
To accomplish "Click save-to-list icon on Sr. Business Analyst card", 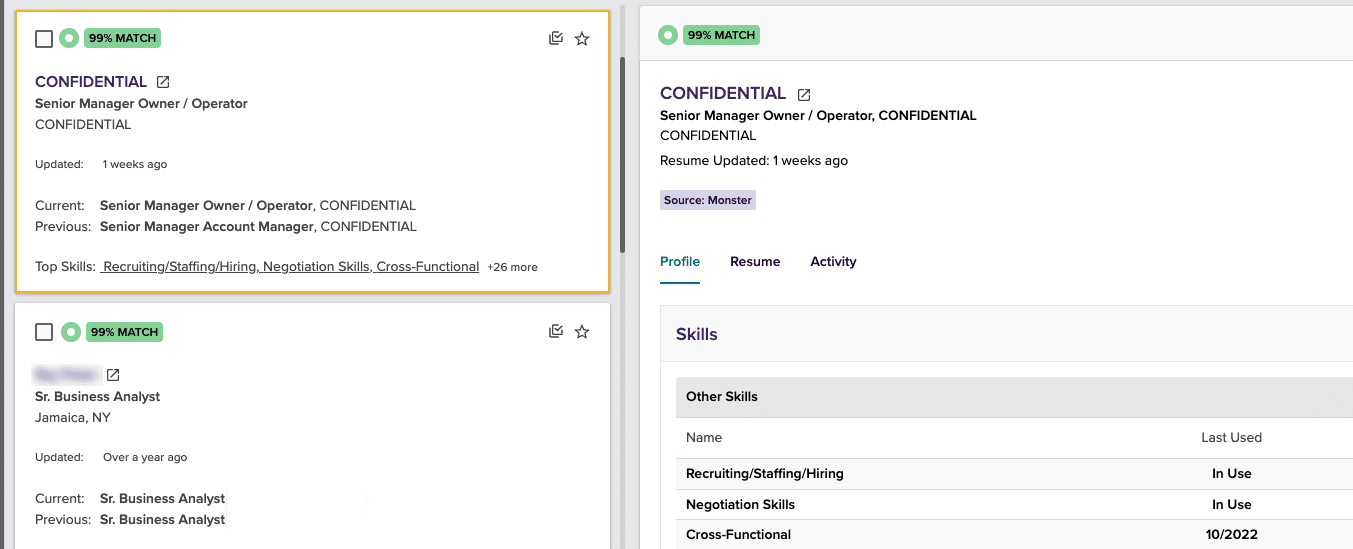I will tap(556, 332).
